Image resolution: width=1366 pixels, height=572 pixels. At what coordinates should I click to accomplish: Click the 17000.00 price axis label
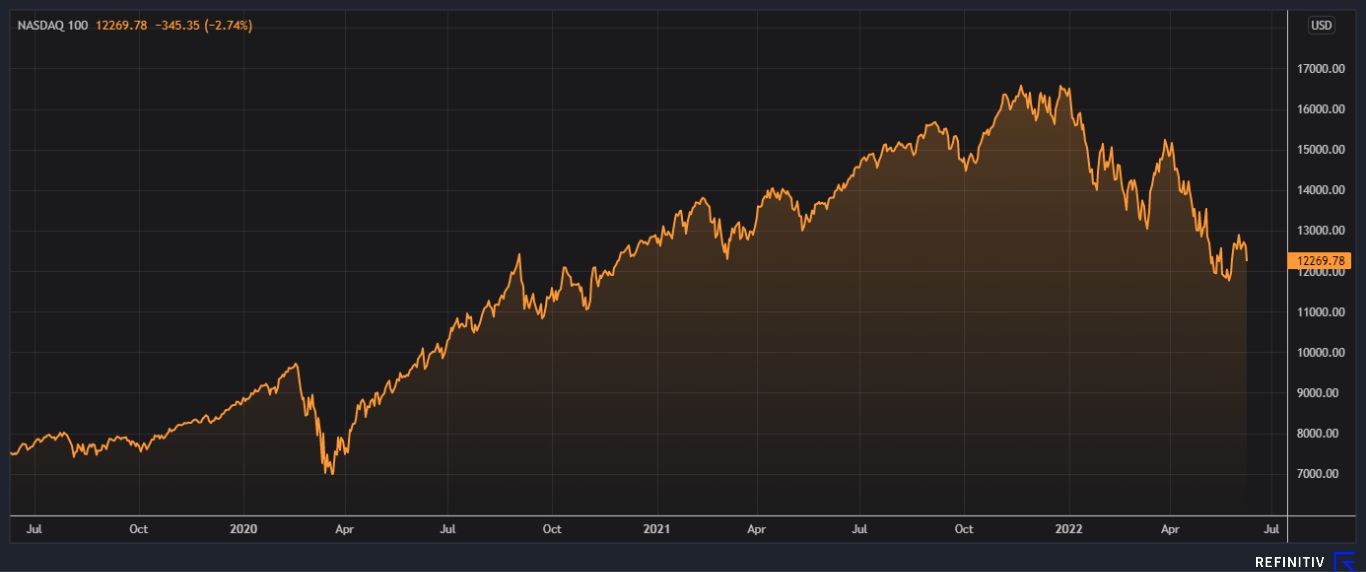(1322, 69)
